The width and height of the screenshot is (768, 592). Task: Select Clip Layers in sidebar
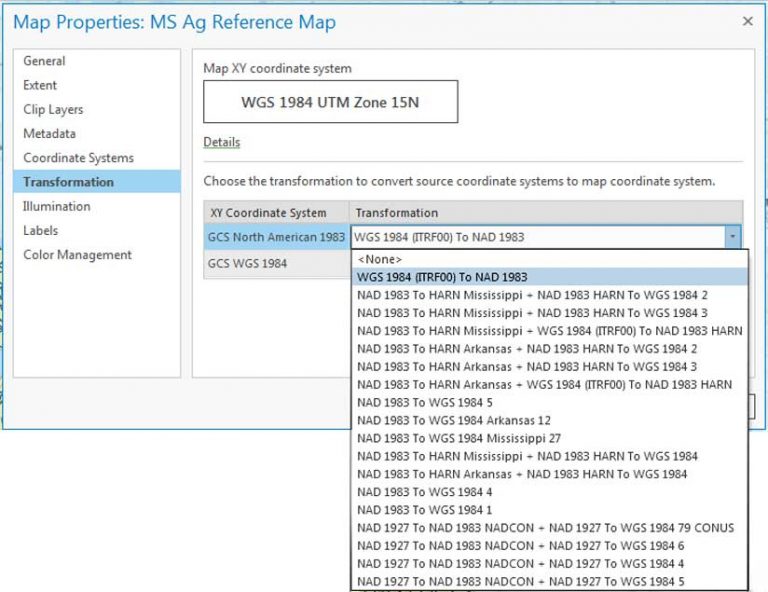(x=53, y=109)
